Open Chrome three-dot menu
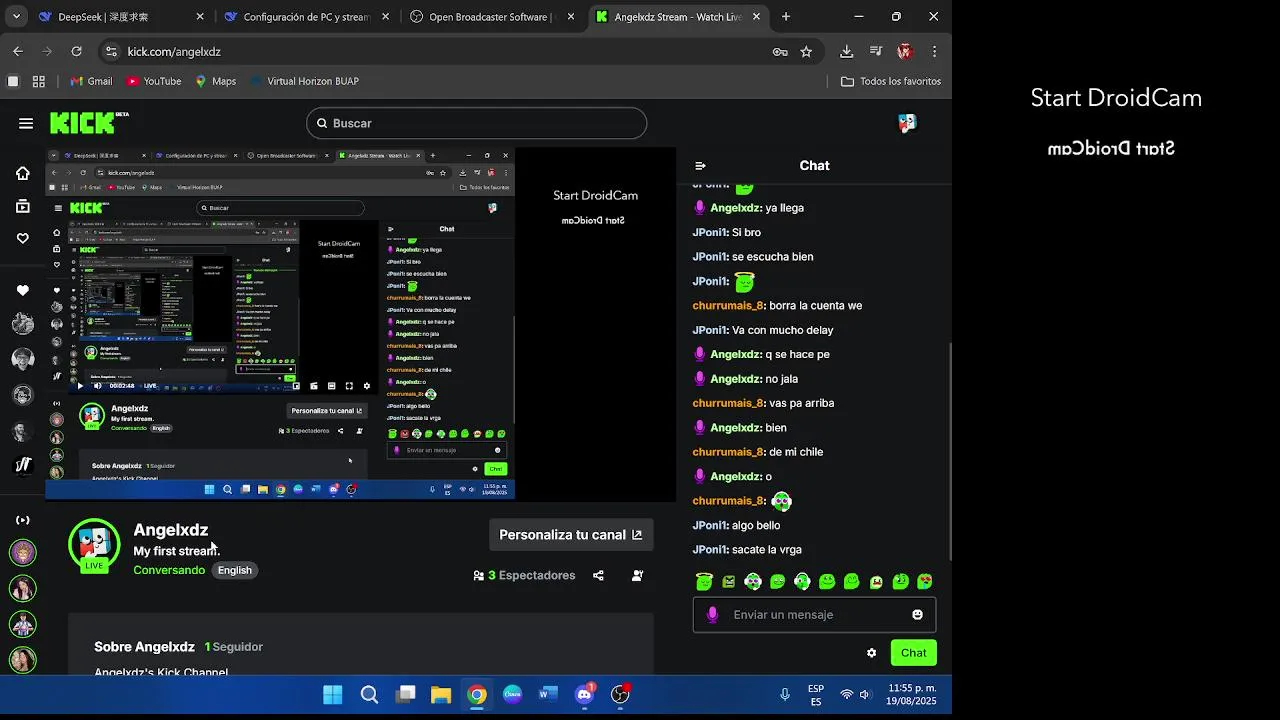The width and height of the screenshot is (1280, 720). 934,52
